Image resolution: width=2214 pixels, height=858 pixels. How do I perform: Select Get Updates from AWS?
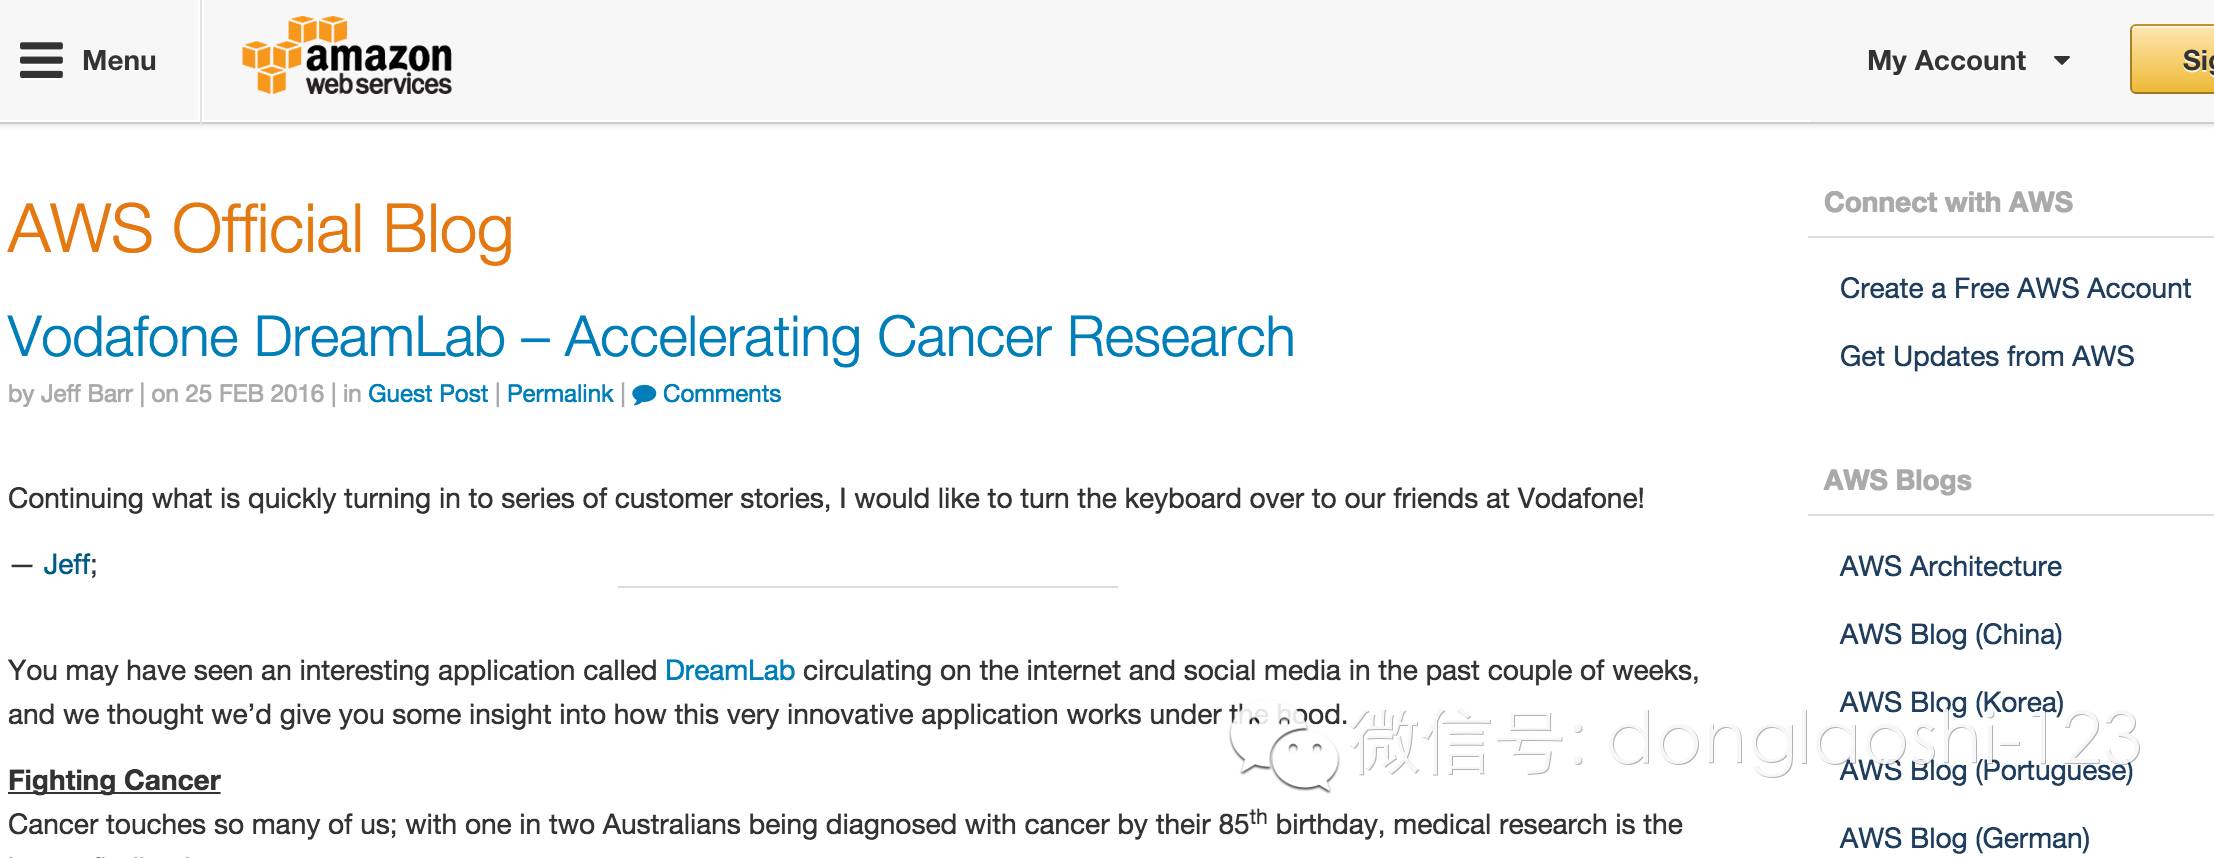(x=1986, y=357)
